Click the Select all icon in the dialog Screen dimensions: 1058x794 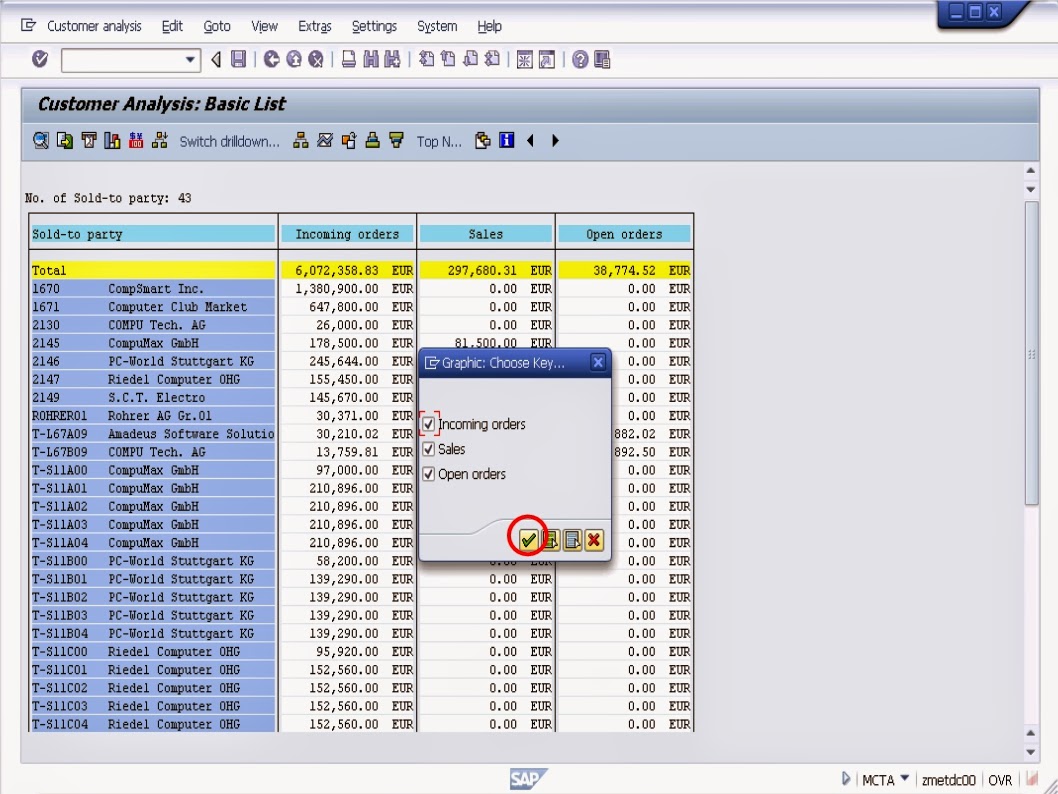pyautogui.click(x=551, y=540)
